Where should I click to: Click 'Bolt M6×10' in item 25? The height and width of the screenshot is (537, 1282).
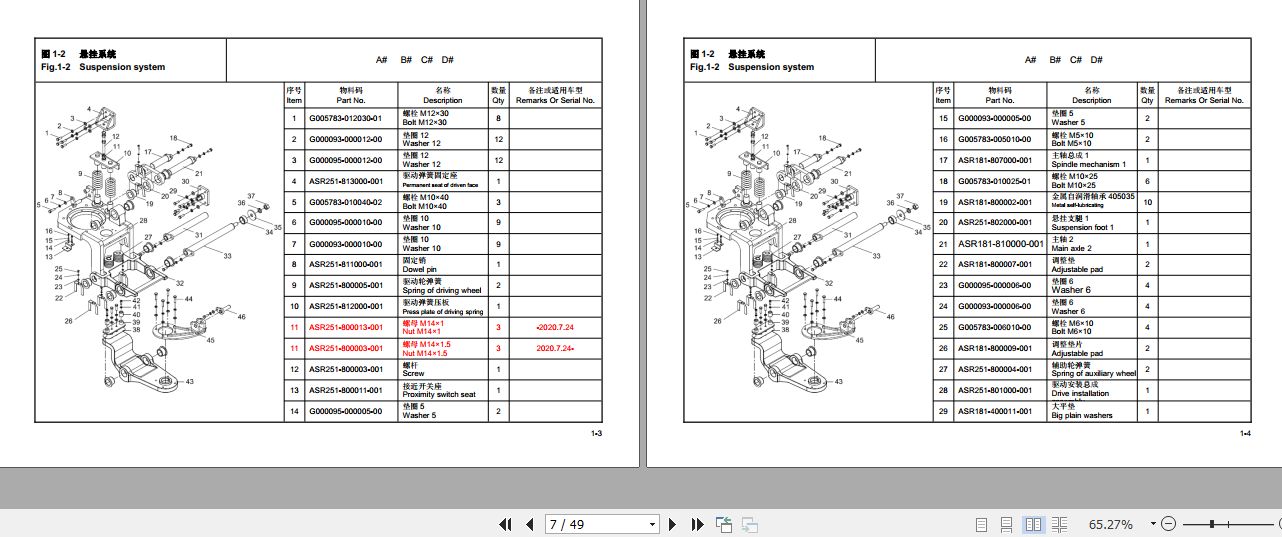1073,332
